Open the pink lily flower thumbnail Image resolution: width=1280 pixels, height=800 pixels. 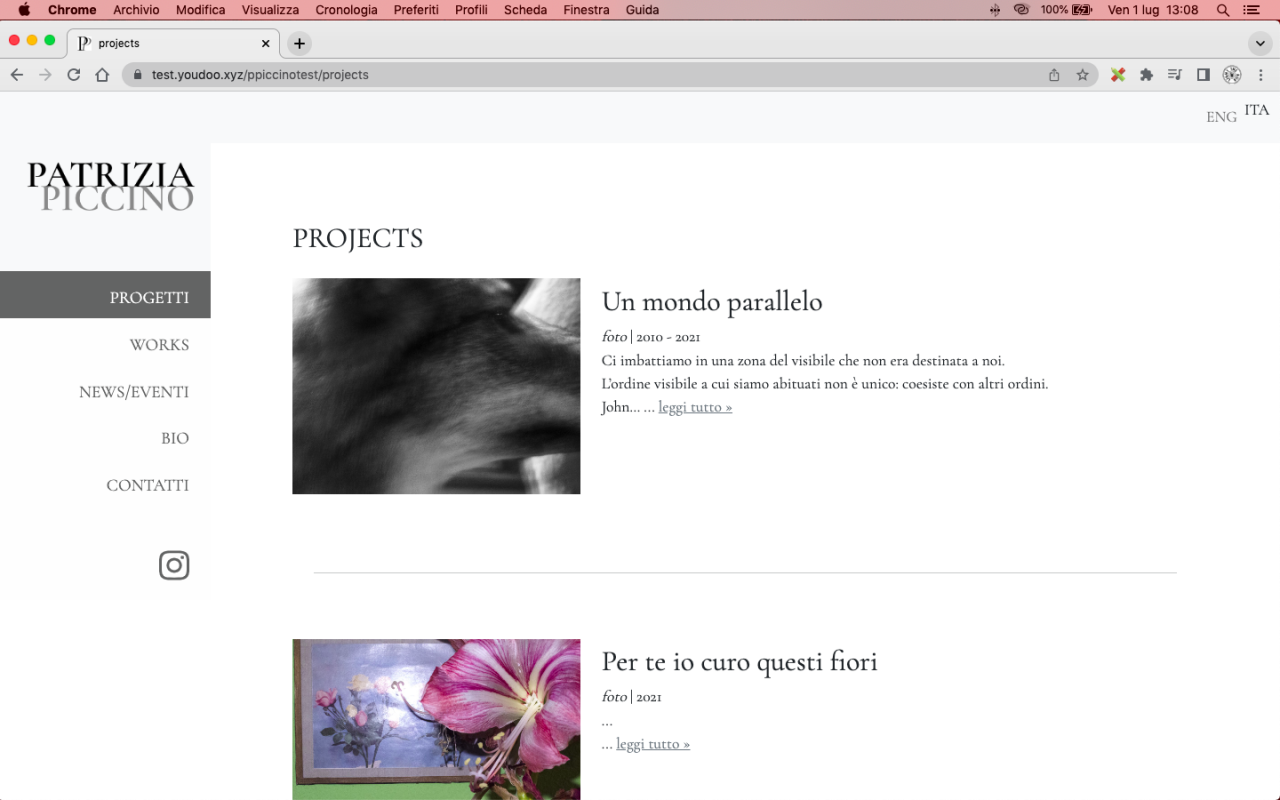(x=436, y=719)
